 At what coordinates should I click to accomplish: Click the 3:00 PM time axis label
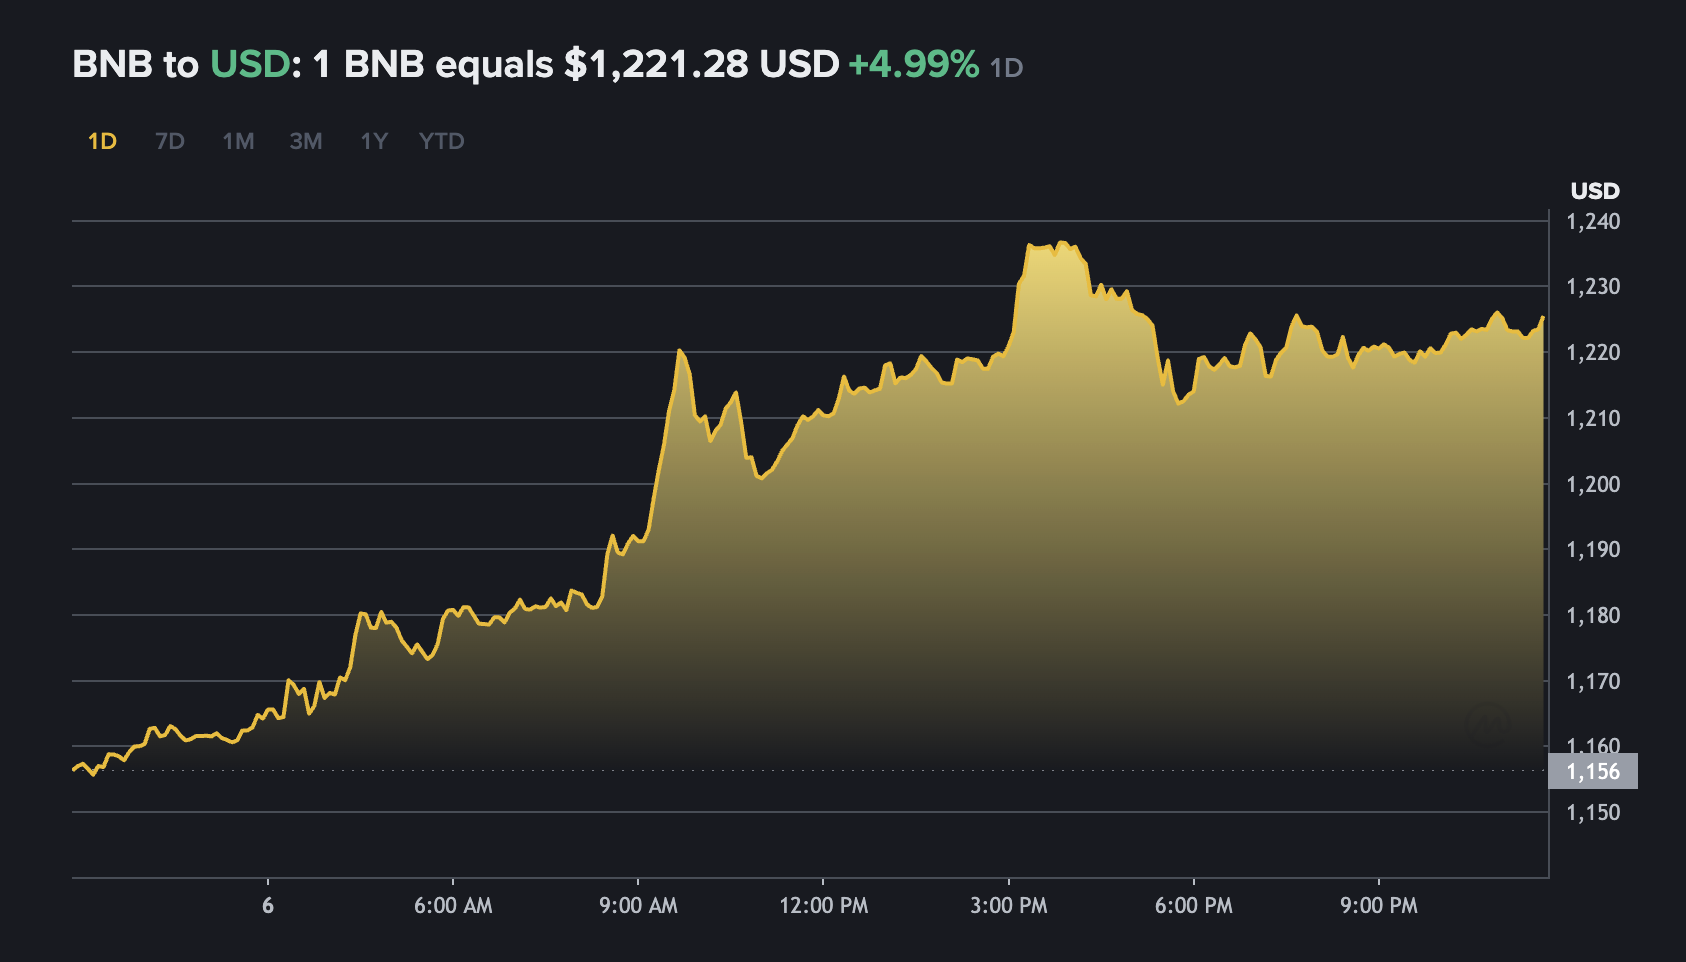click(x=1008, y=906)
